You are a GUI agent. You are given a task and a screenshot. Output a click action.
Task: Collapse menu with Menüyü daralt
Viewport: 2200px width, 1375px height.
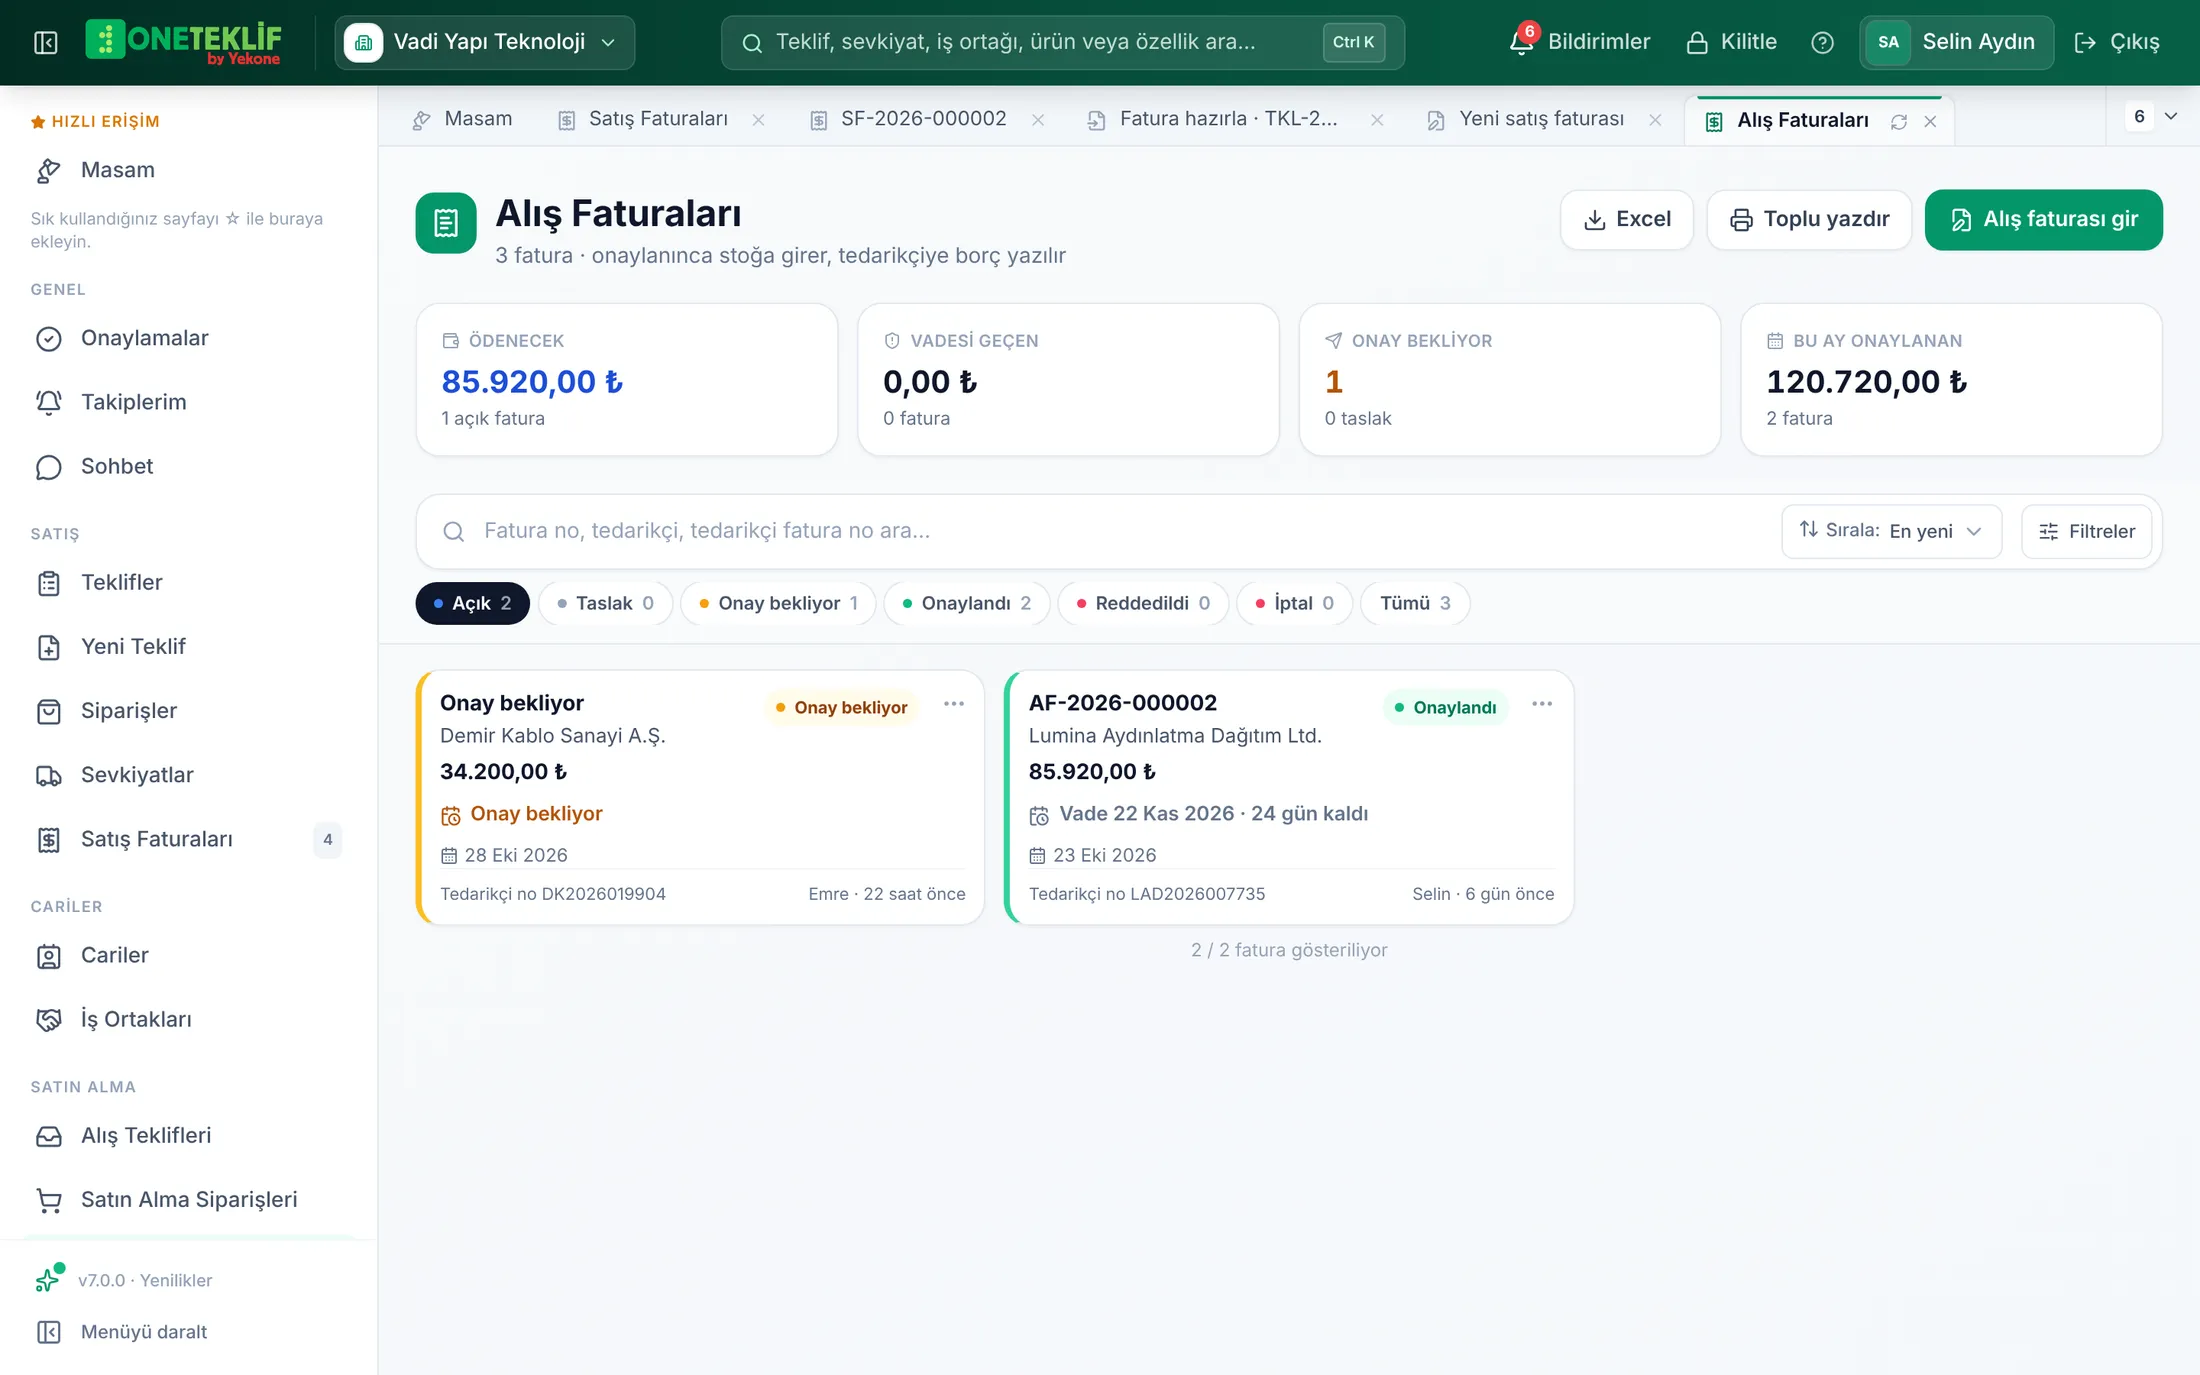click(x=122, y=1332)
